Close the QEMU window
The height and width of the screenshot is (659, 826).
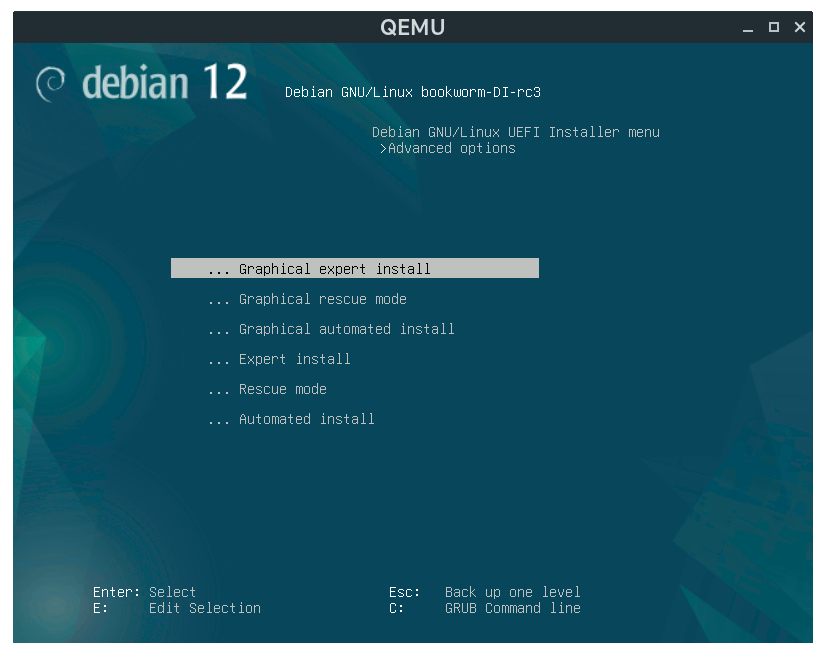[x=800, y=27]
